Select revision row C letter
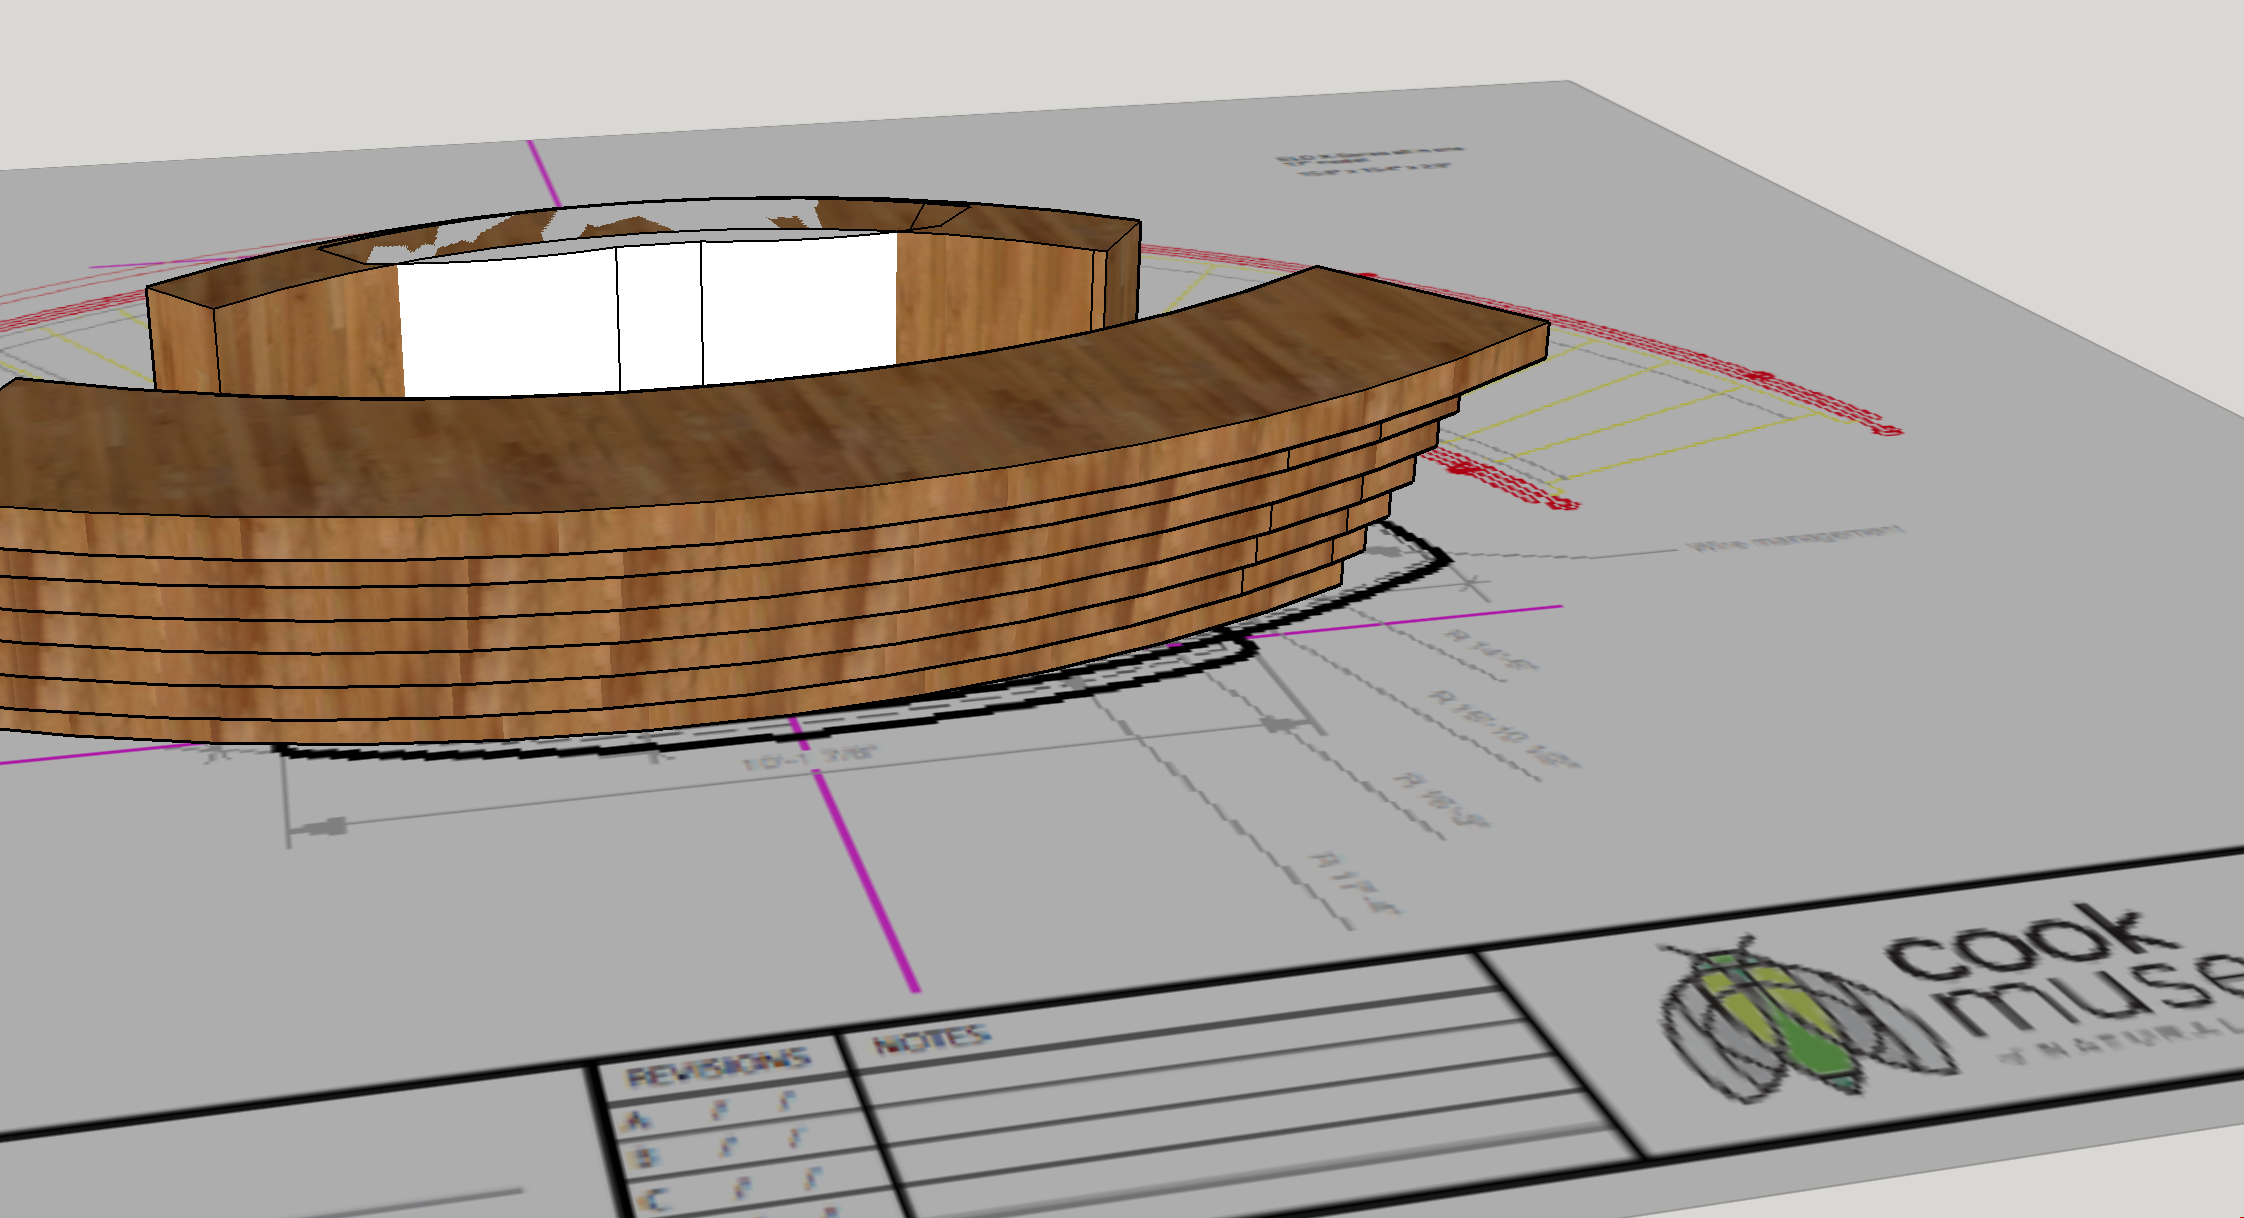2244x1218 pixels. tap(655, 1198)
